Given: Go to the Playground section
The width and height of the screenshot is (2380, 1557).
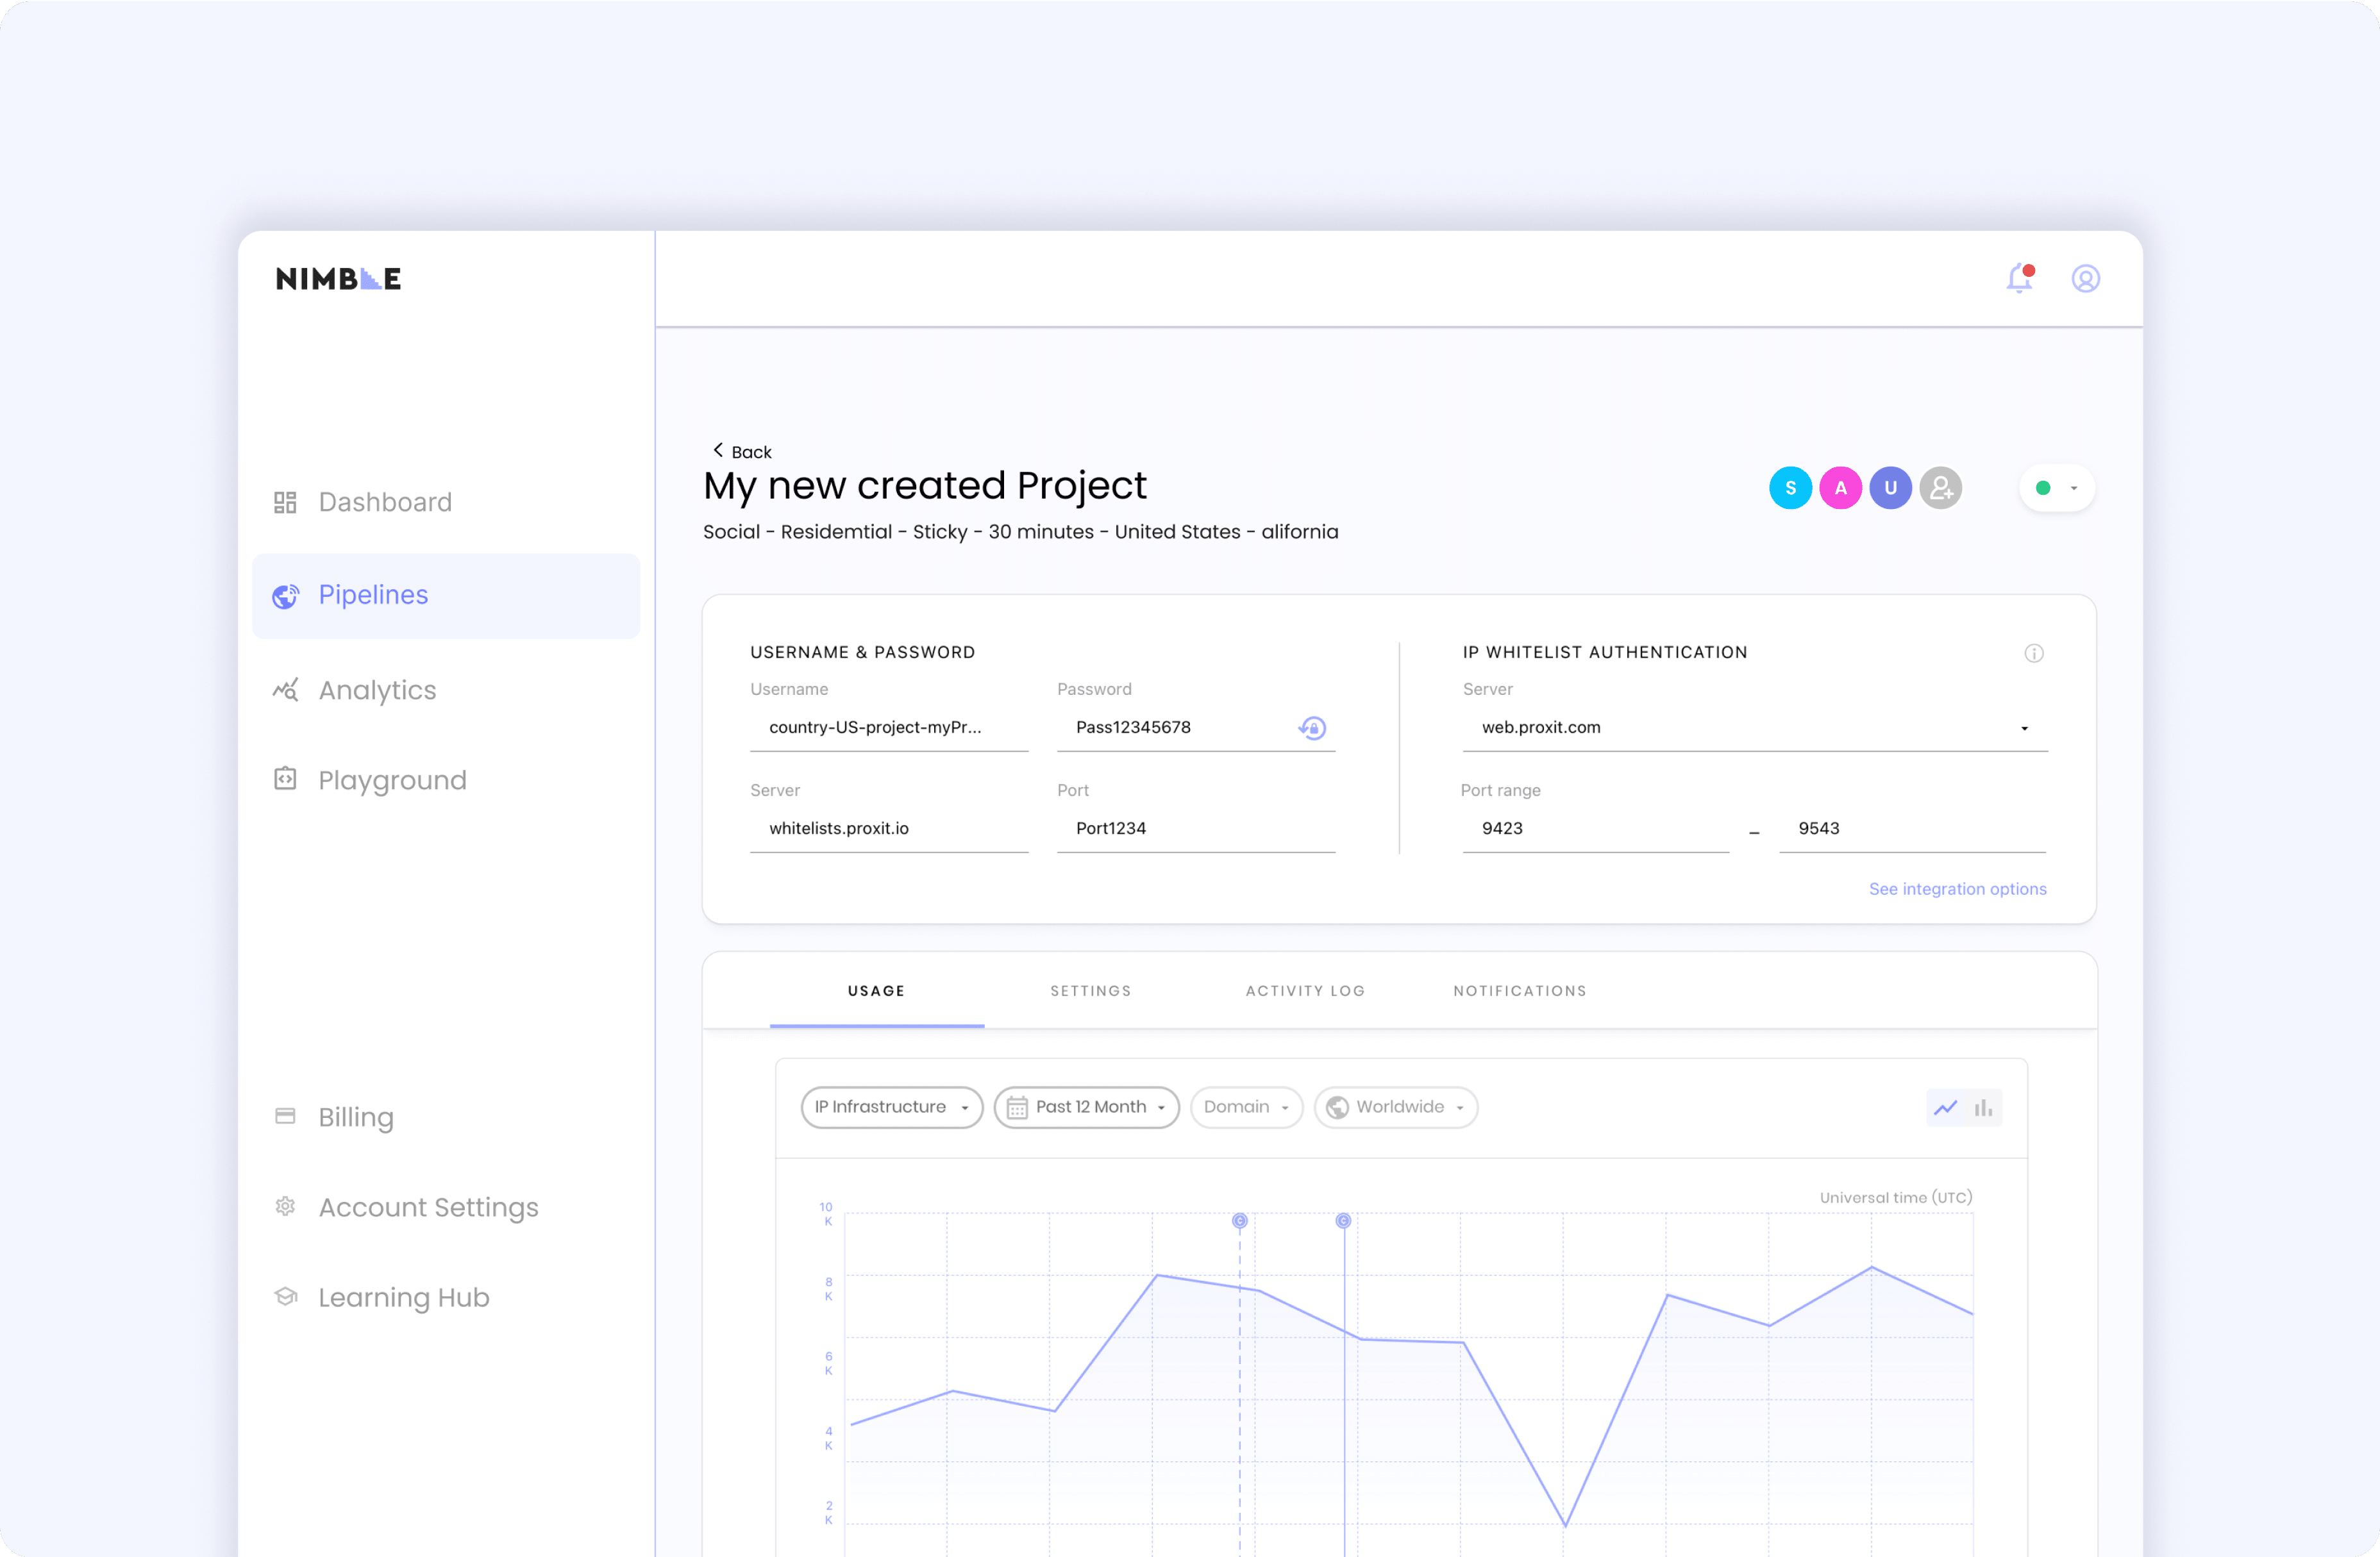Looking at the screenshot, I should [x=391, y=780].
